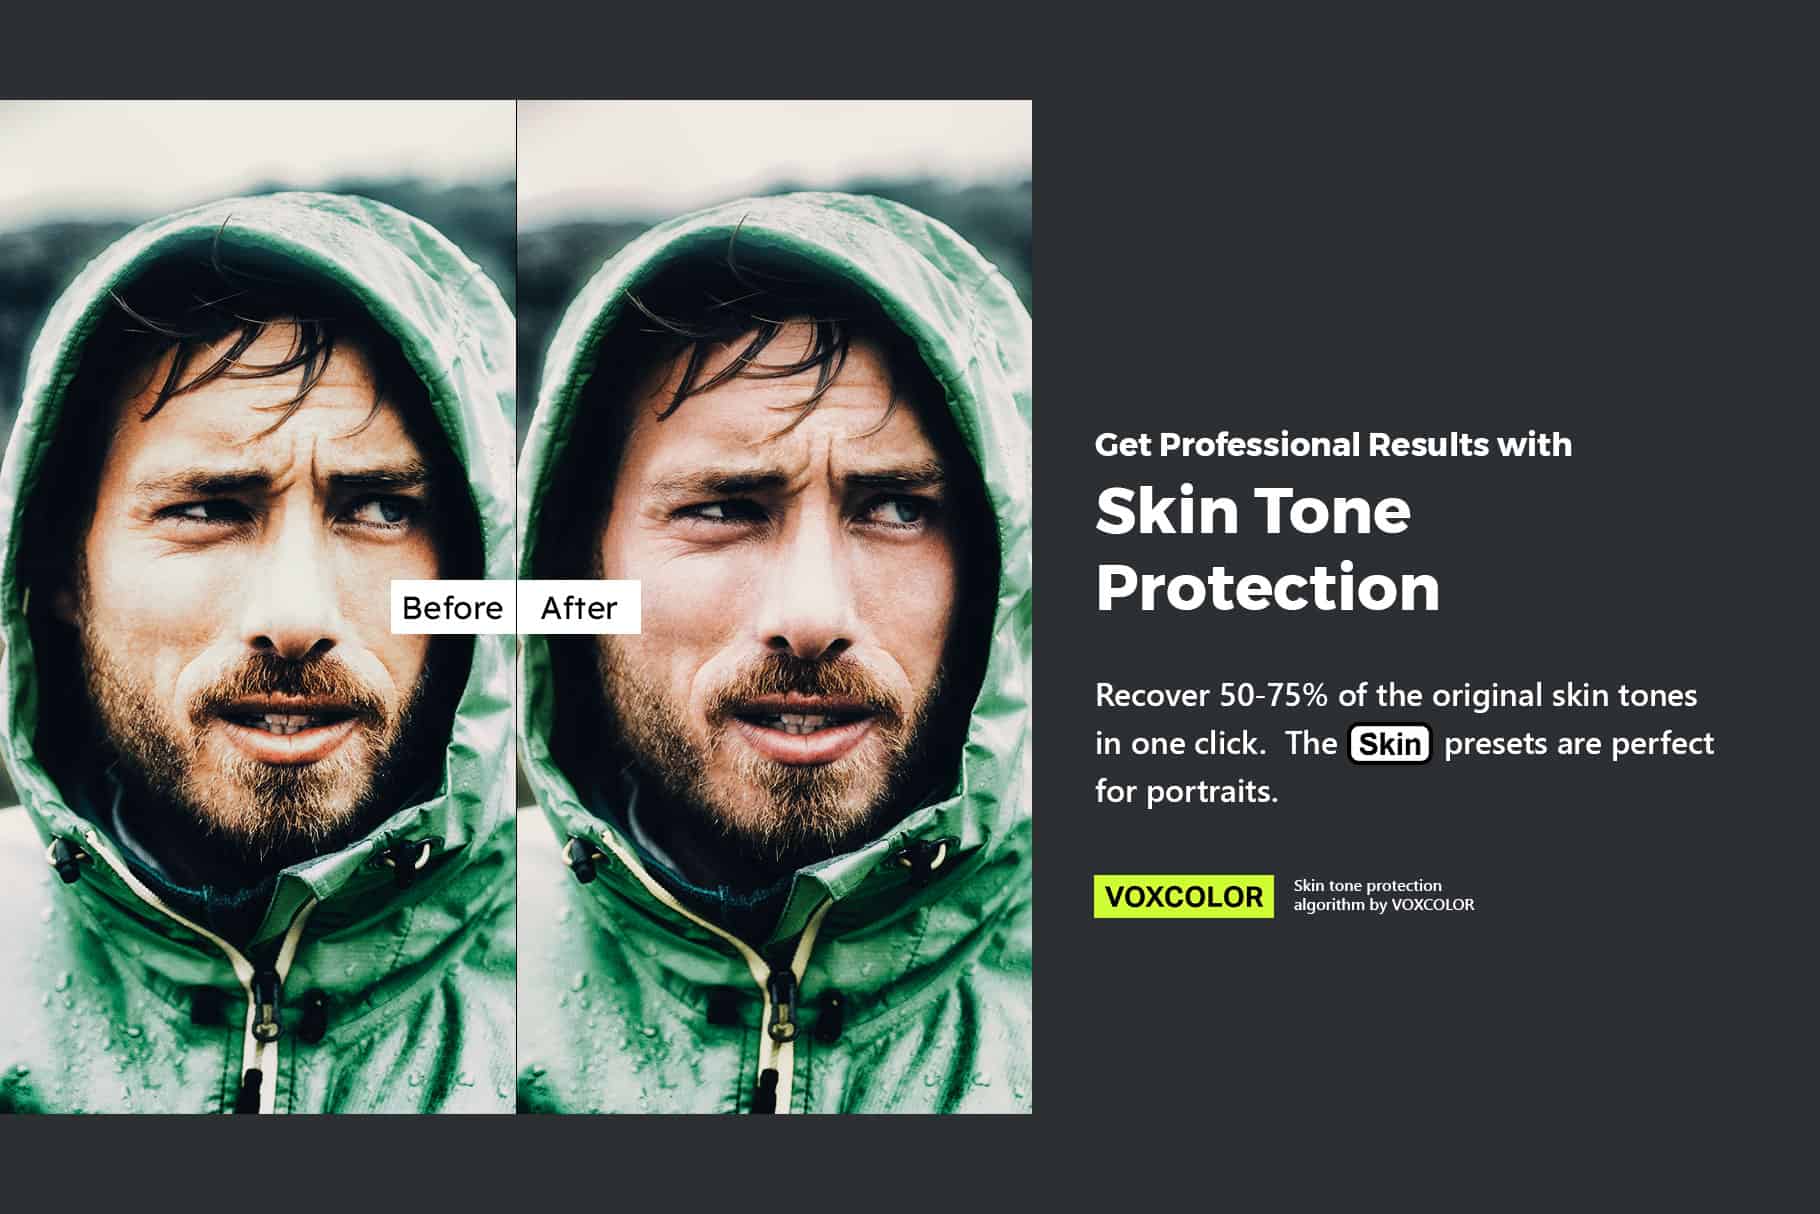
Task: Click the After label tag
Action: coord(579,607)
